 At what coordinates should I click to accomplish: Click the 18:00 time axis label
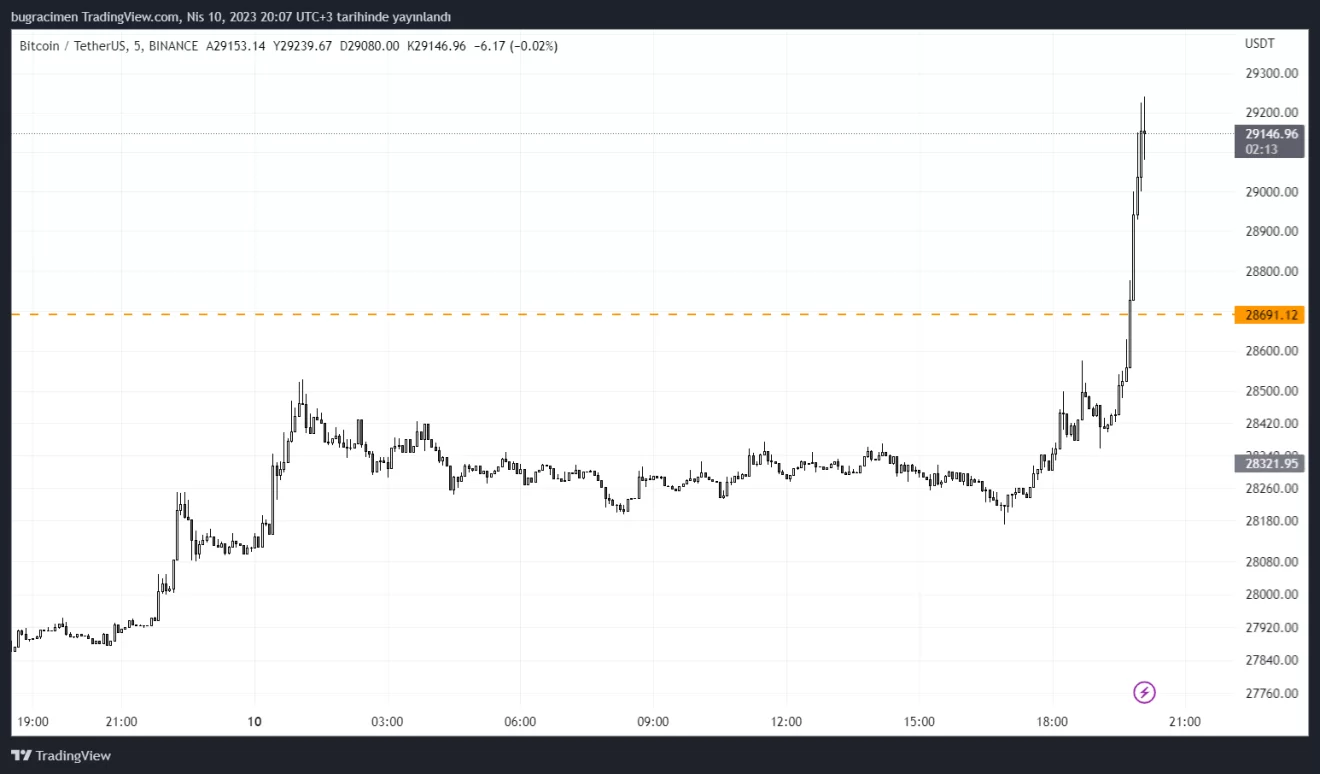tap(1052, 721)
